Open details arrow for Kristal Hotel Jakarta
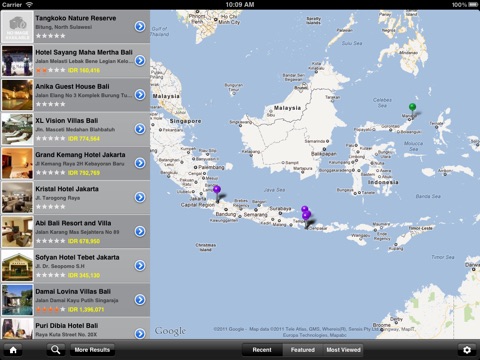480x360 pixels. coord(140,197)
